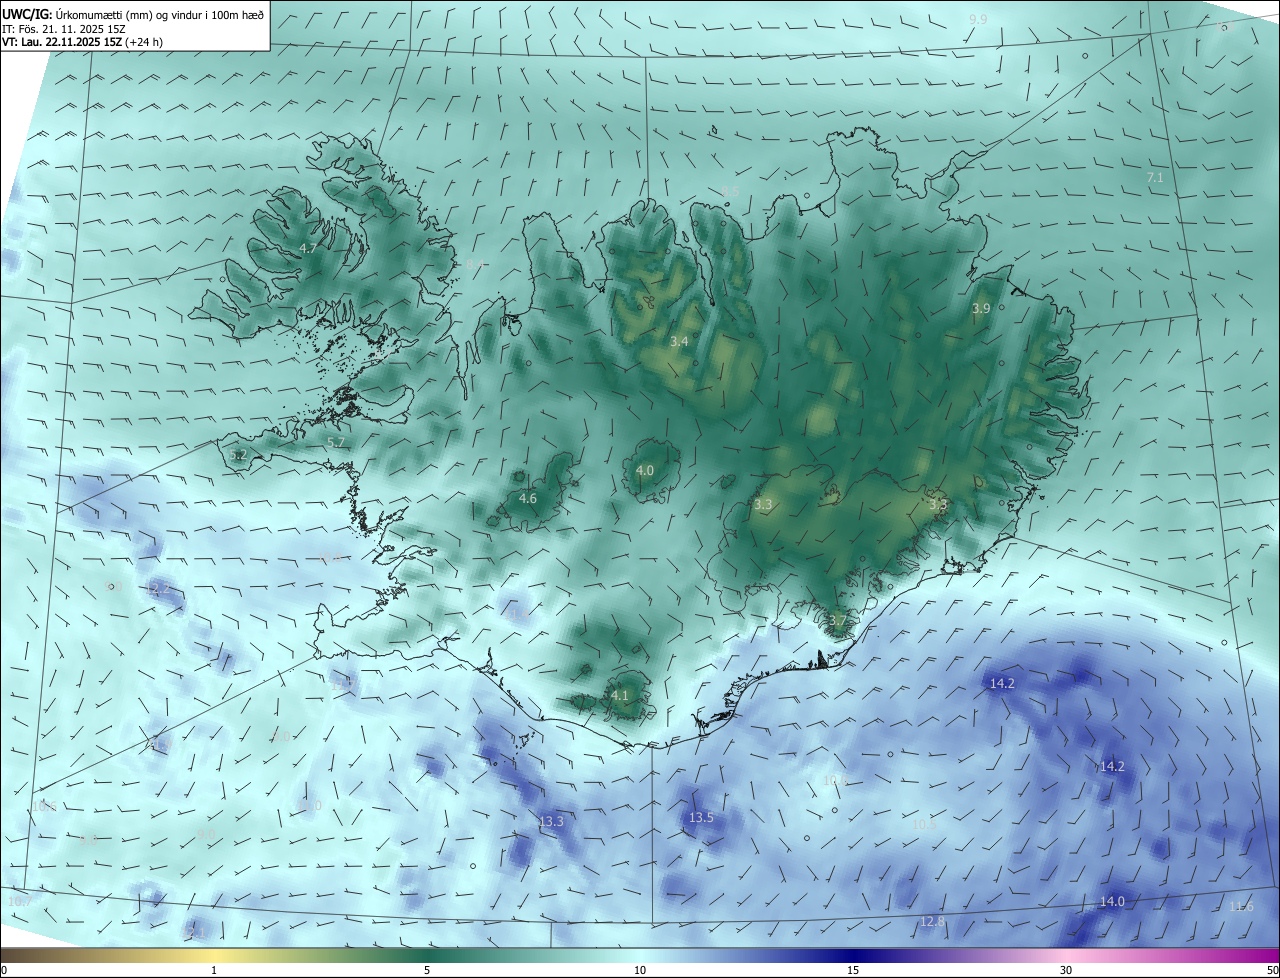Screen dimensions: 1280x978
Task: Click the '15' tick label on the color scale
Action: (853, 970)
